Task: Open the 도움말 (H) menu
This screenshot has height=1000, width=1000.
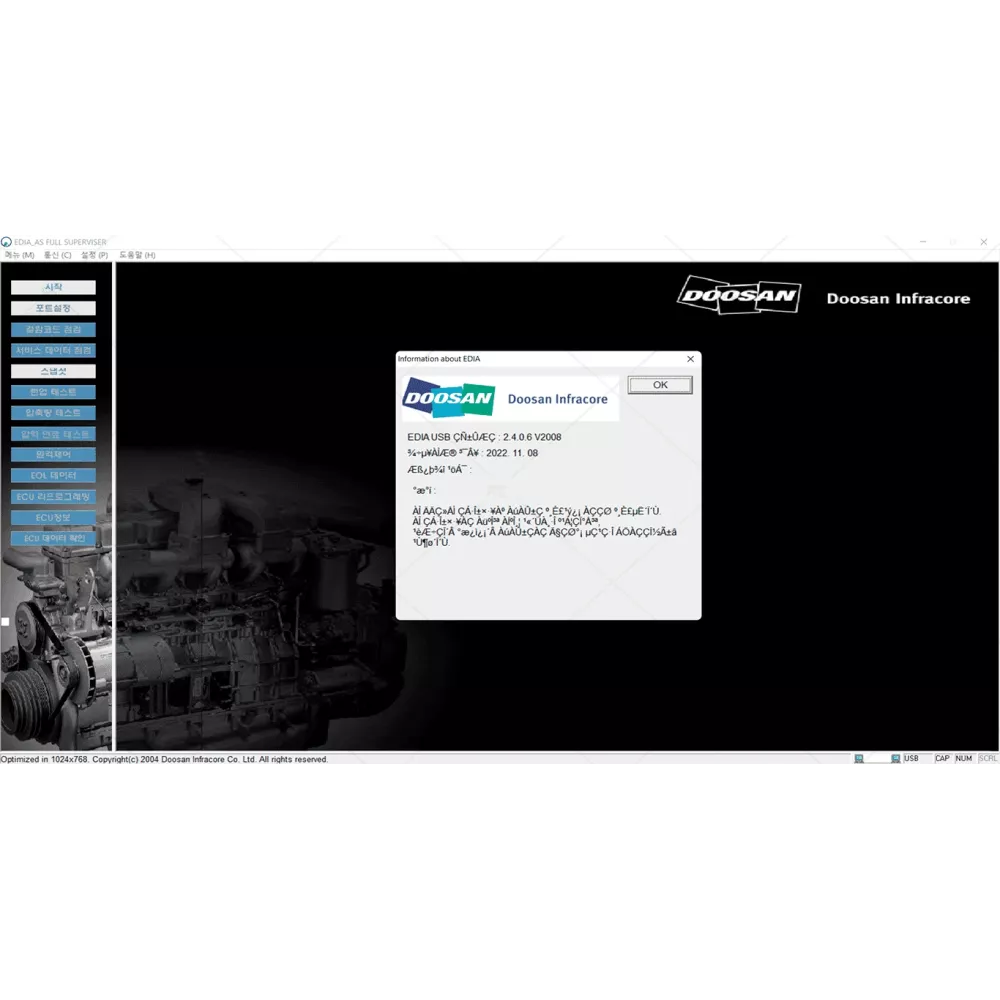Action: 137,255
